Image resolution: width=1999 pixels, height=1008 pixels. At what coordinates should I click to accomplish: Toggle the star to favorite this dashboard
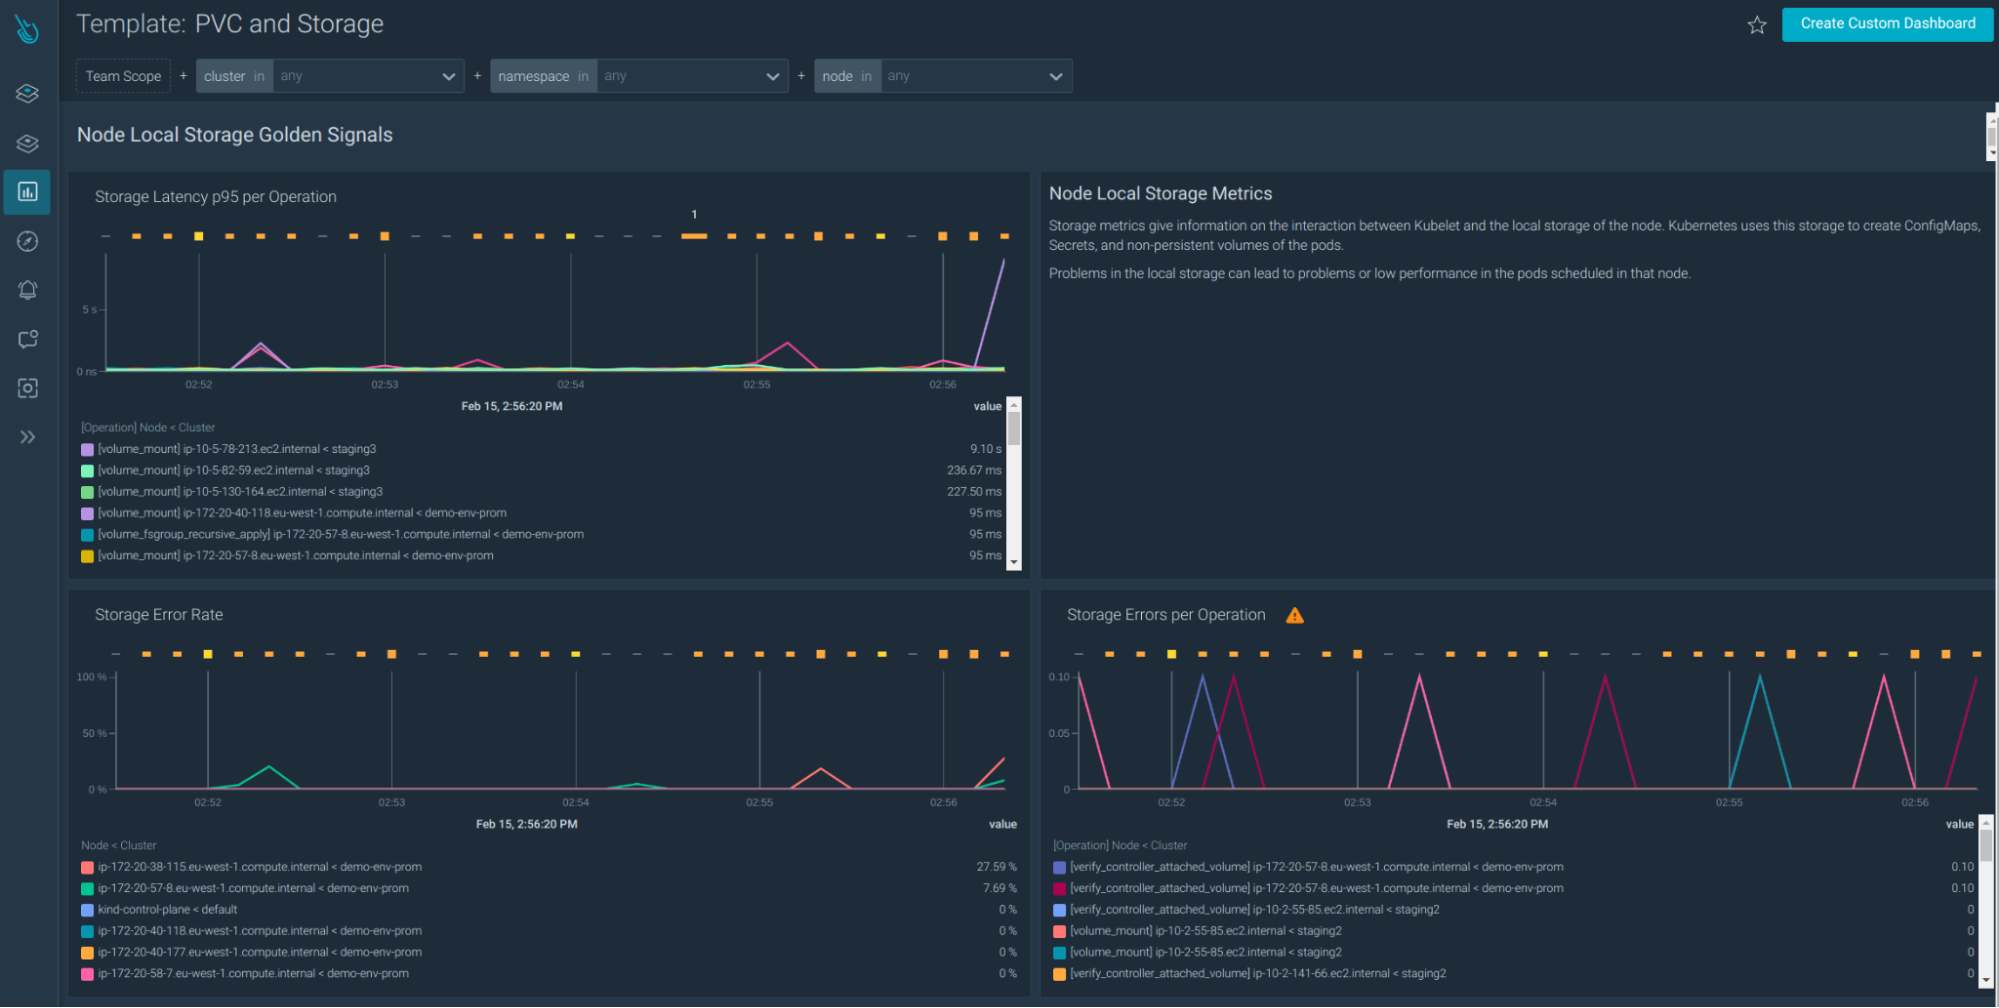[x=1757, y=26]
